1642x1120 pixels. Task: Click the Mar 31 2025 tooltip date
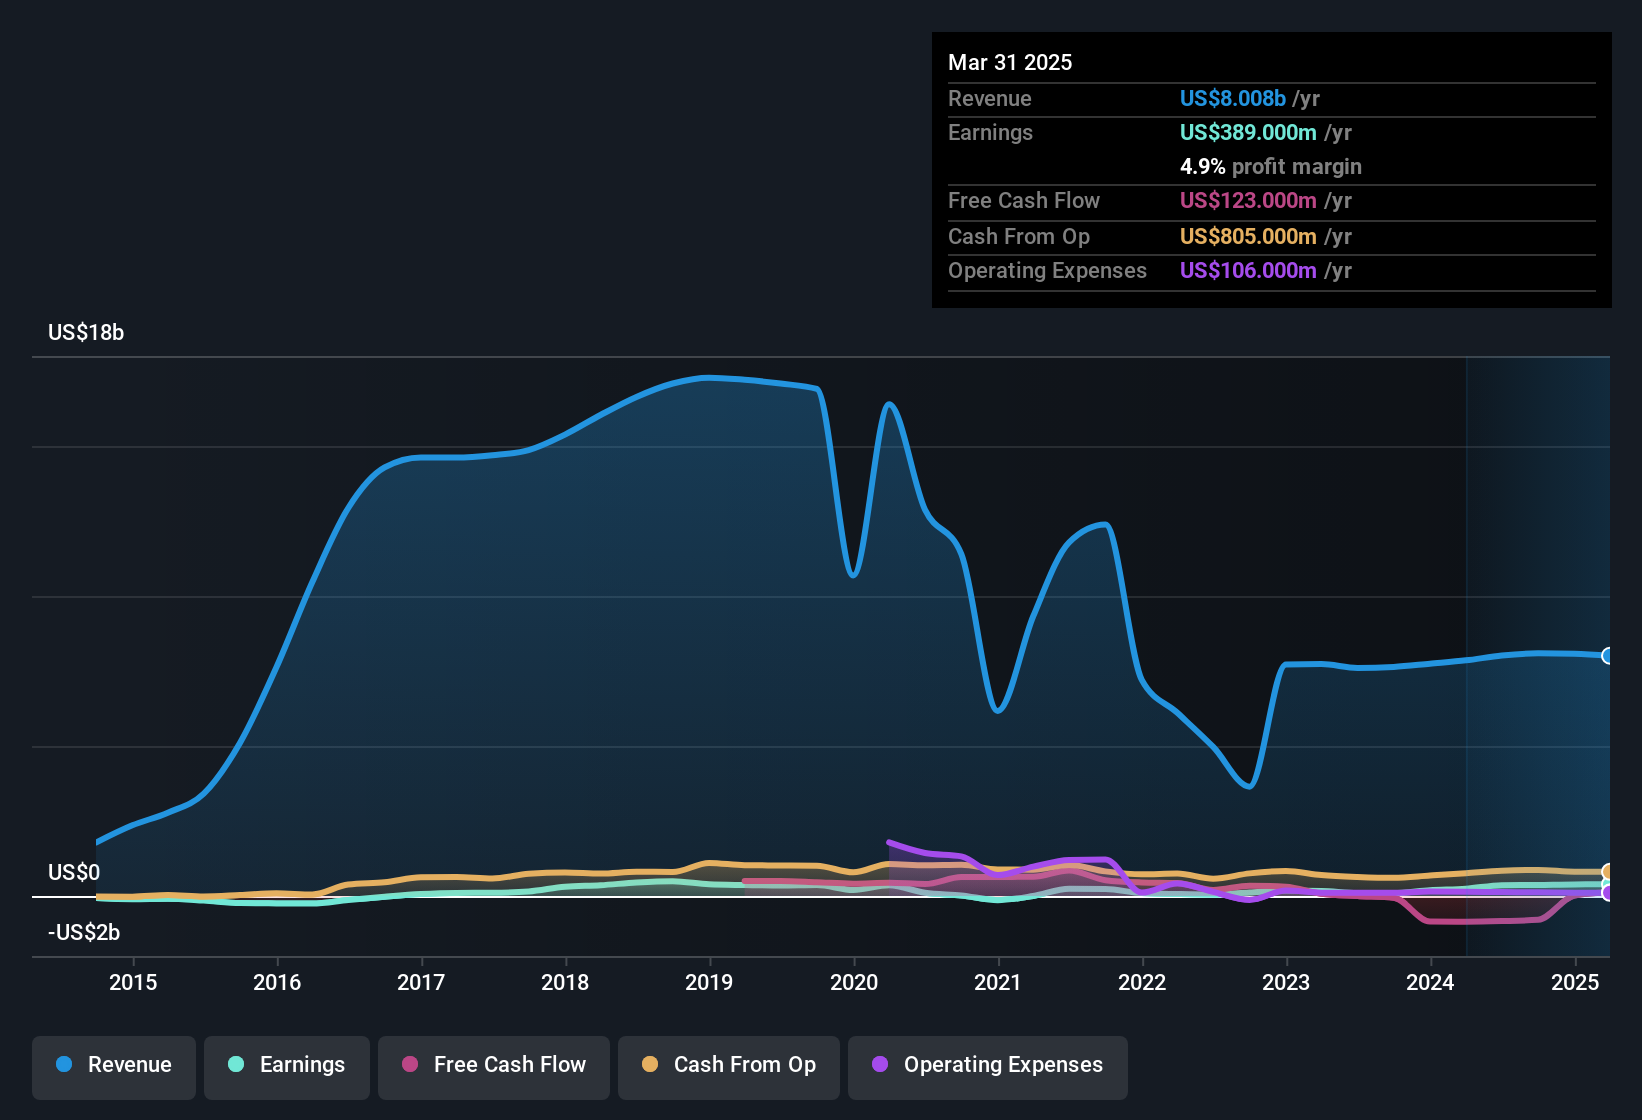click(x=1010, y=62)
